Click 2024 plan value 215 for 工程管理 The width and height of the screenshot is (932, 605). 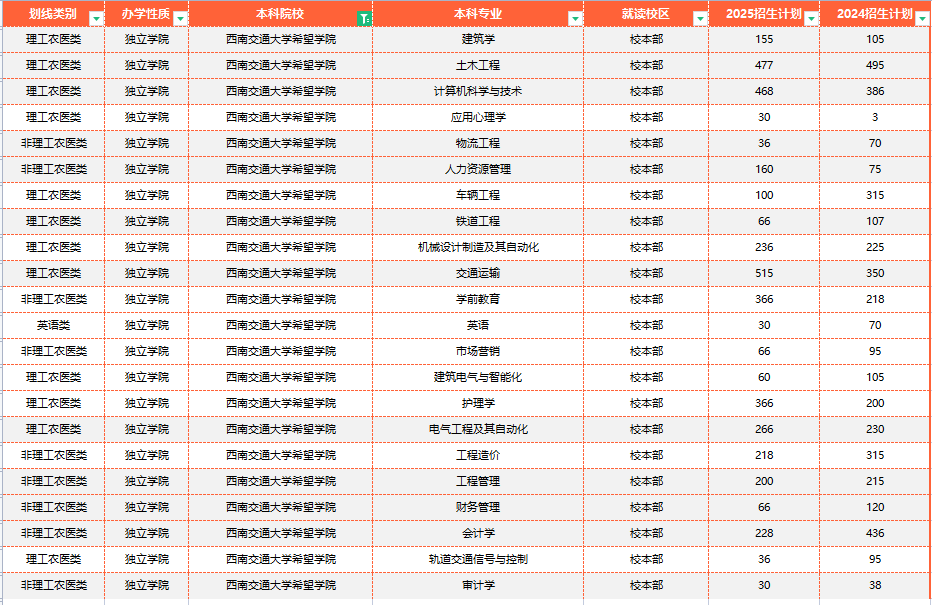pos(875,481)
